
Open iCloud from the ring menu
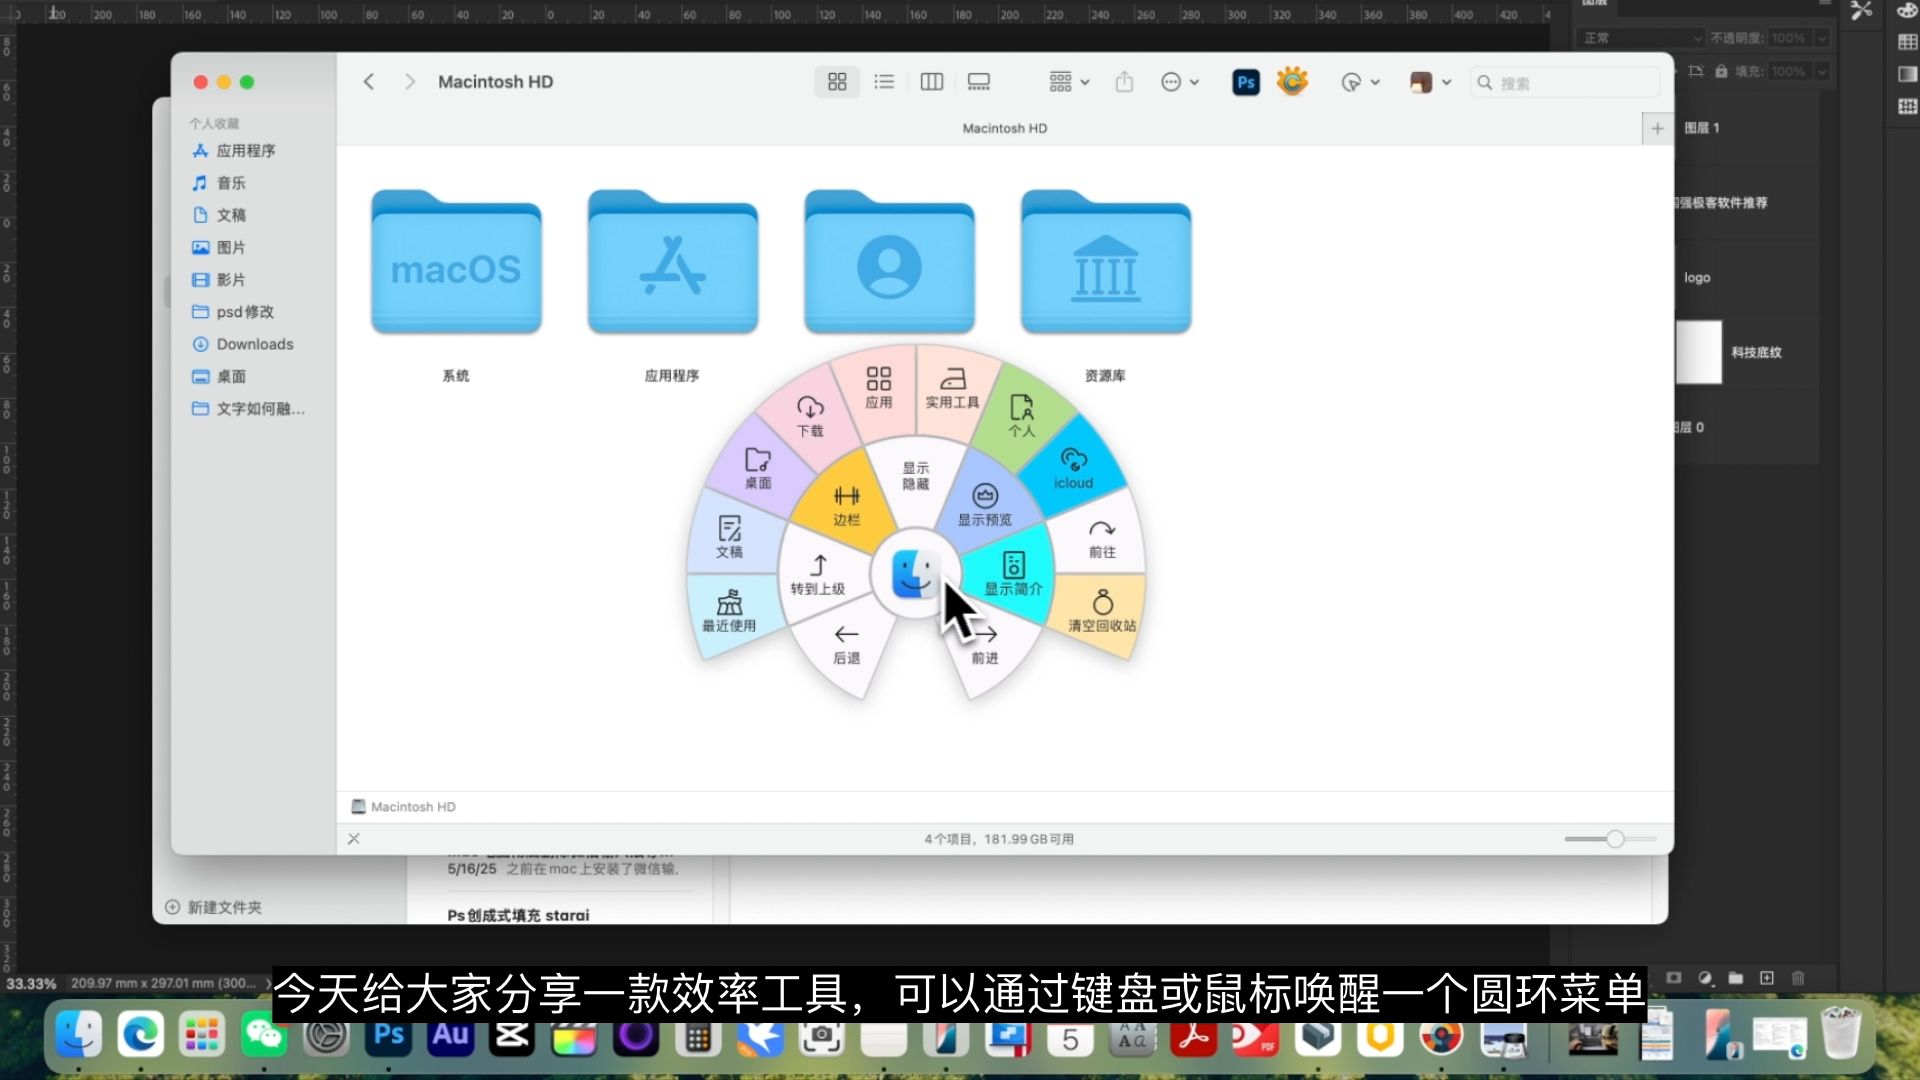coord(1073,468)
